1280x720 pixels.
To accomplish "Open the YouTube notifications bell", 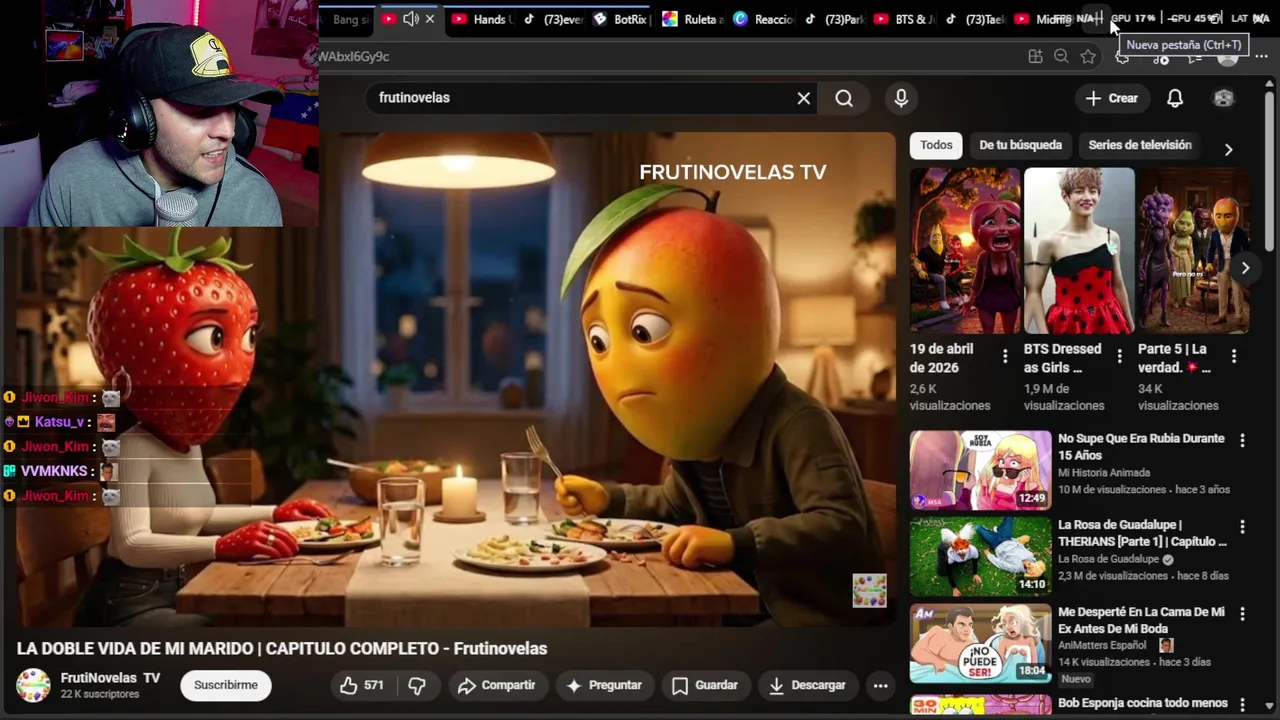I will 1175,98.
